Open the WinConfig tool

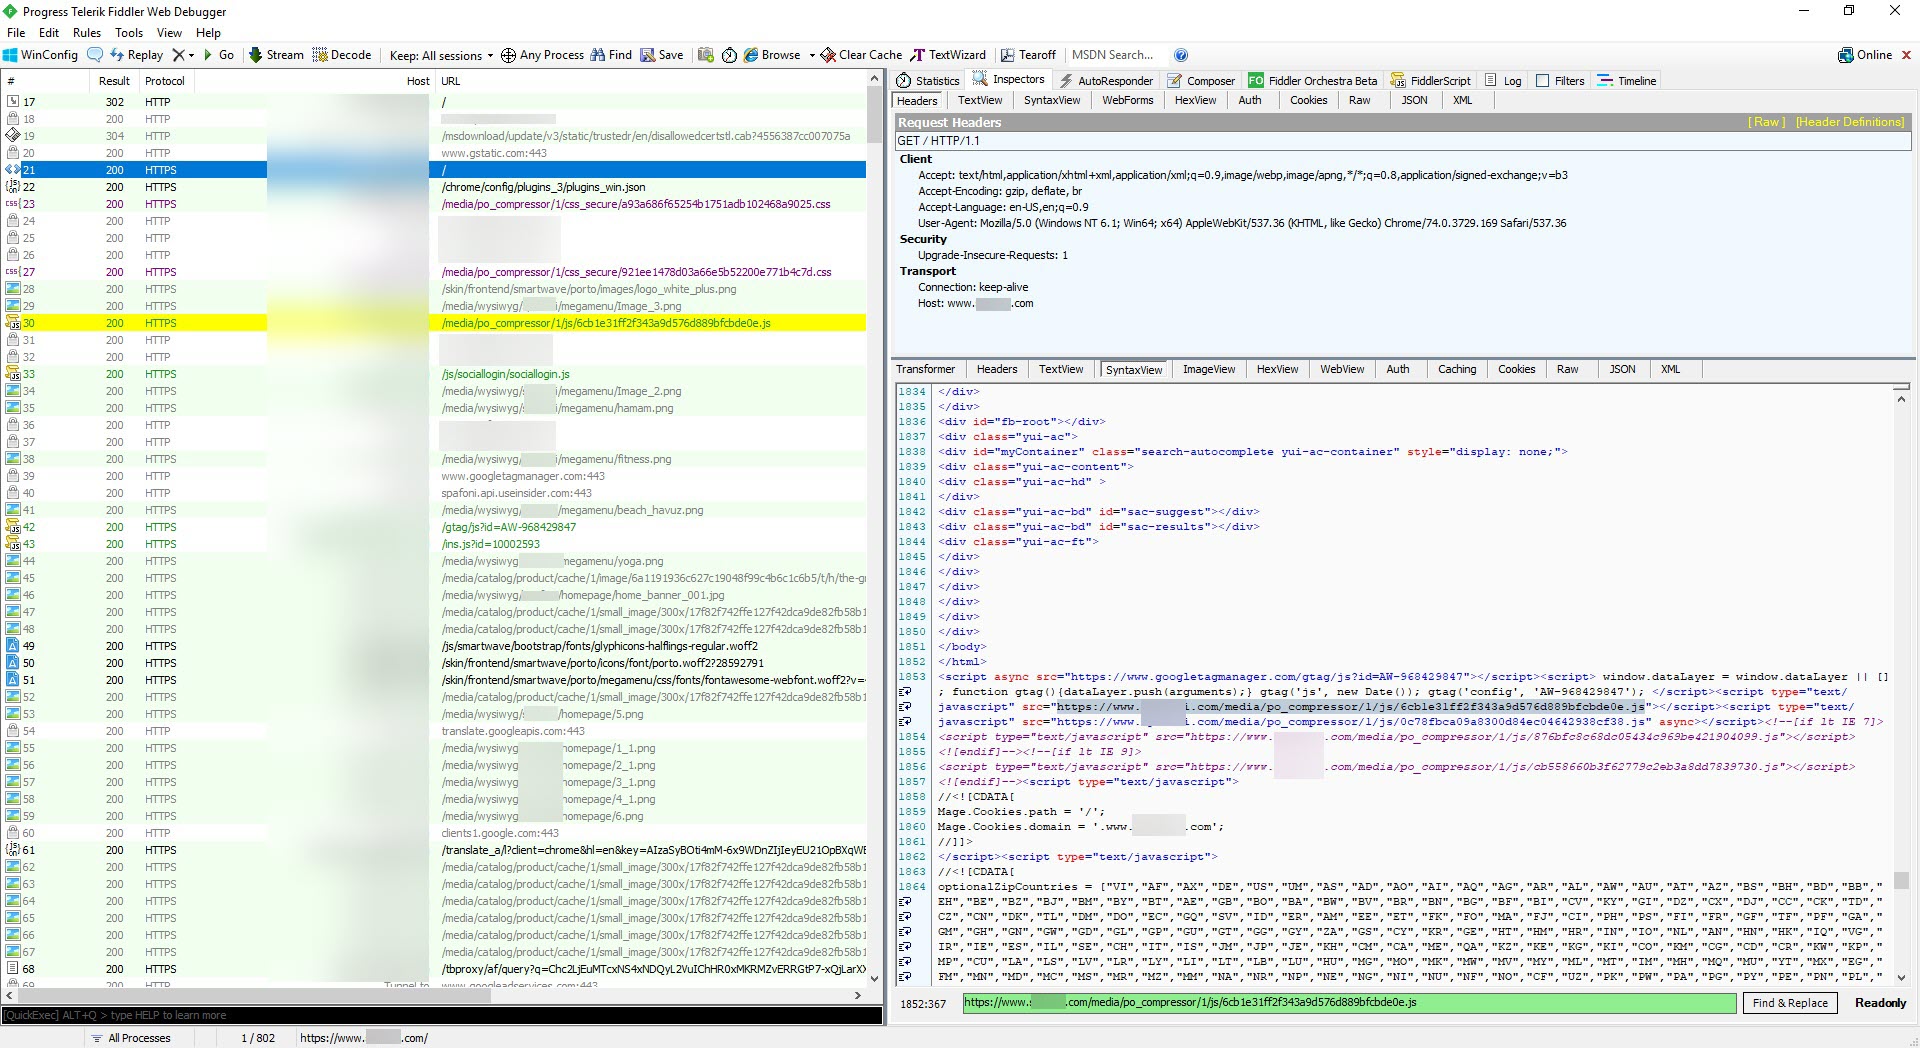point(40,55)
